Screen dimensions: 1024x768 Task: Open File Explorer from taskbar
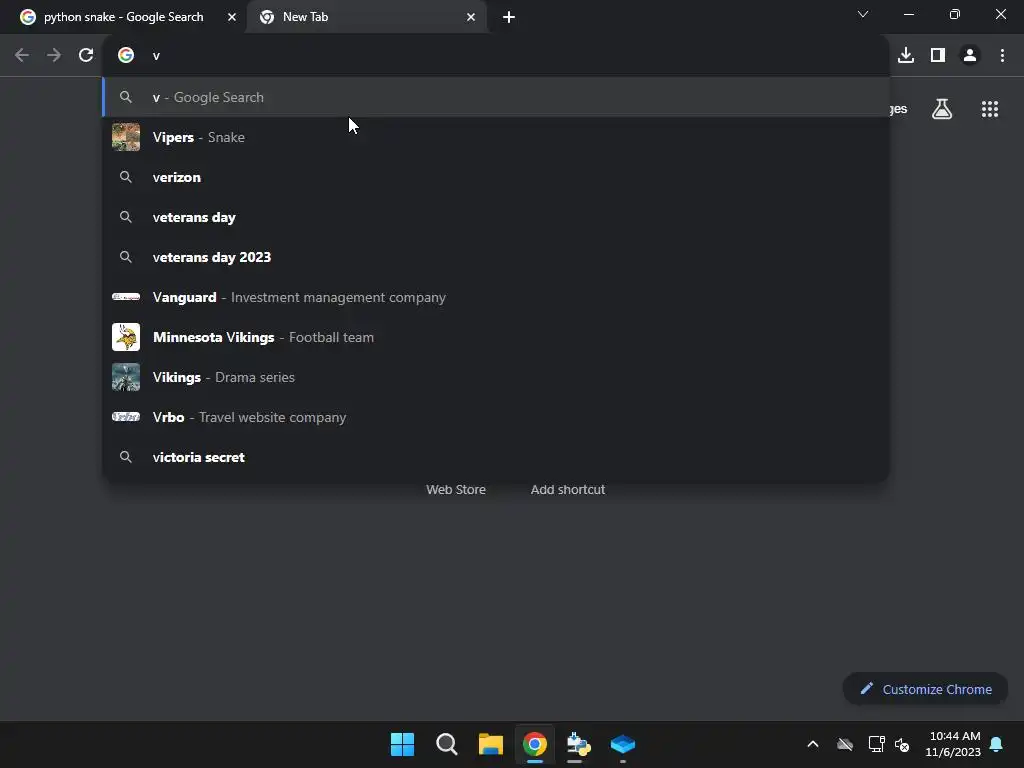[x=490, y=744]
